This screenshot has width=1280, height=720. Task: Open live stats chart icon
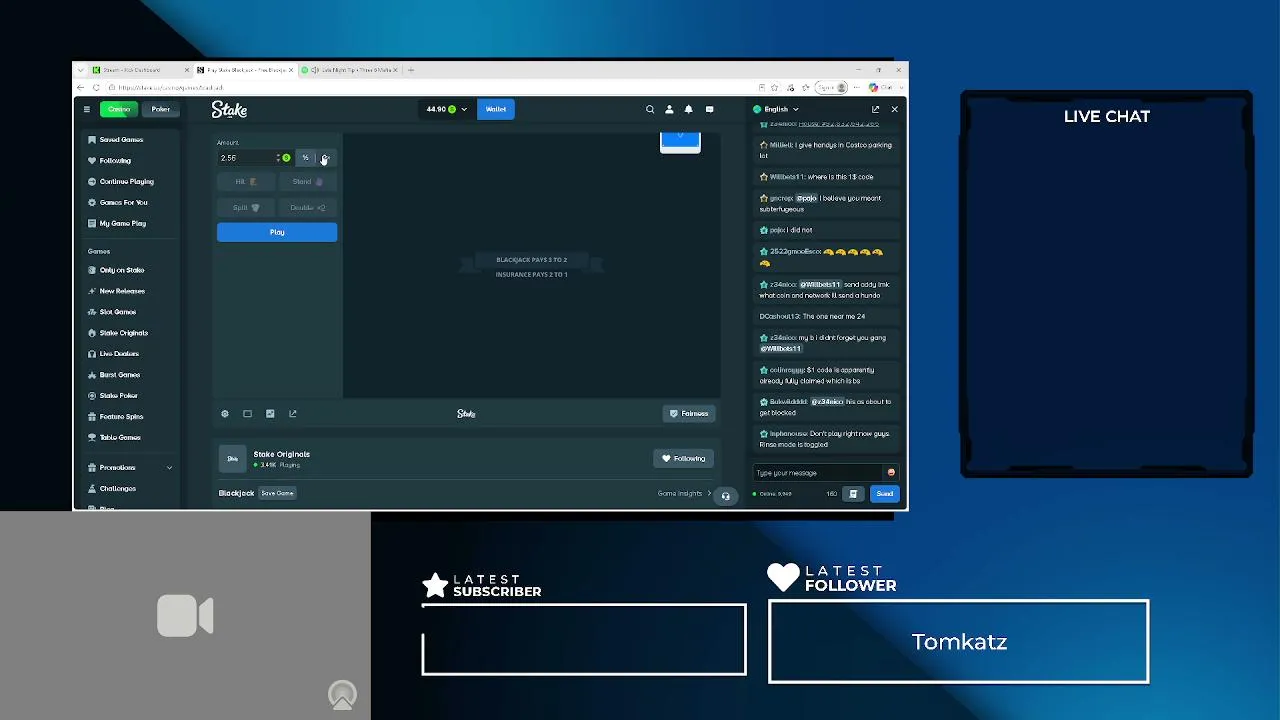tap(270, 414)
